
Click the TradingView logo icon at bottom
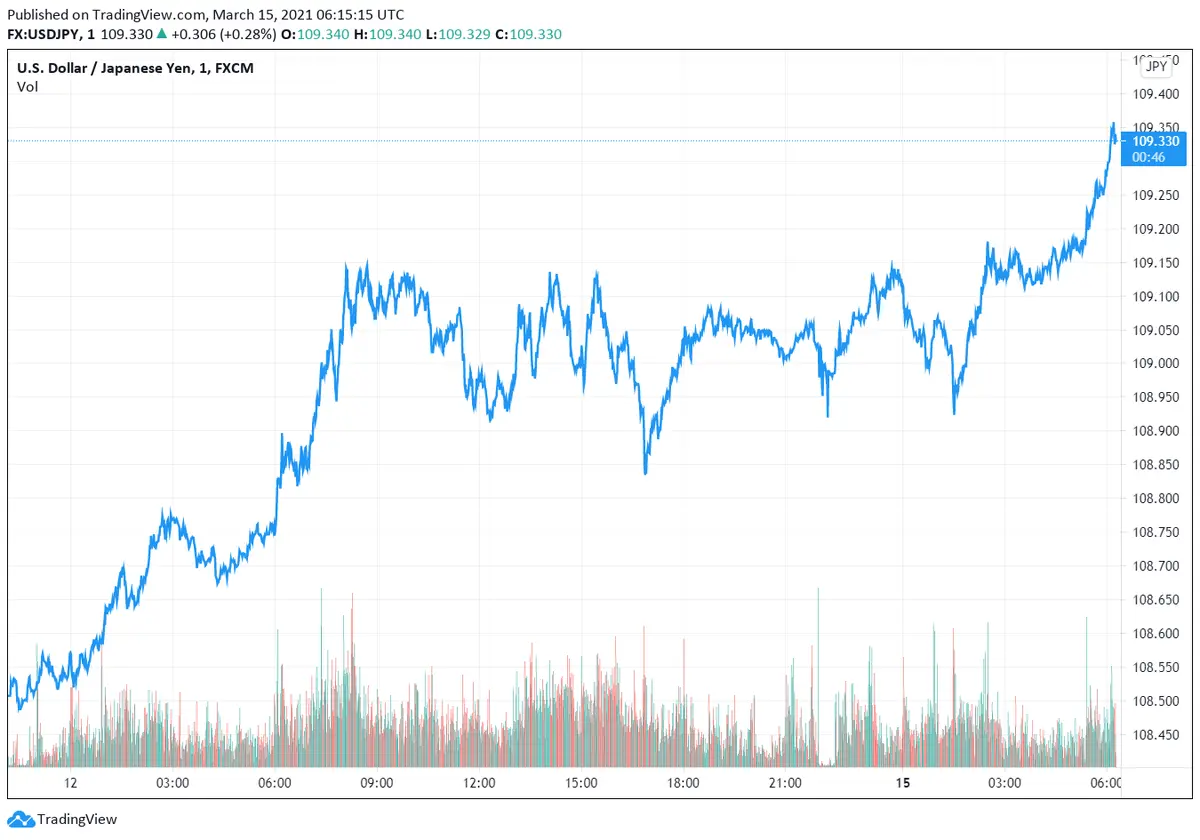(x=20, y=819)
